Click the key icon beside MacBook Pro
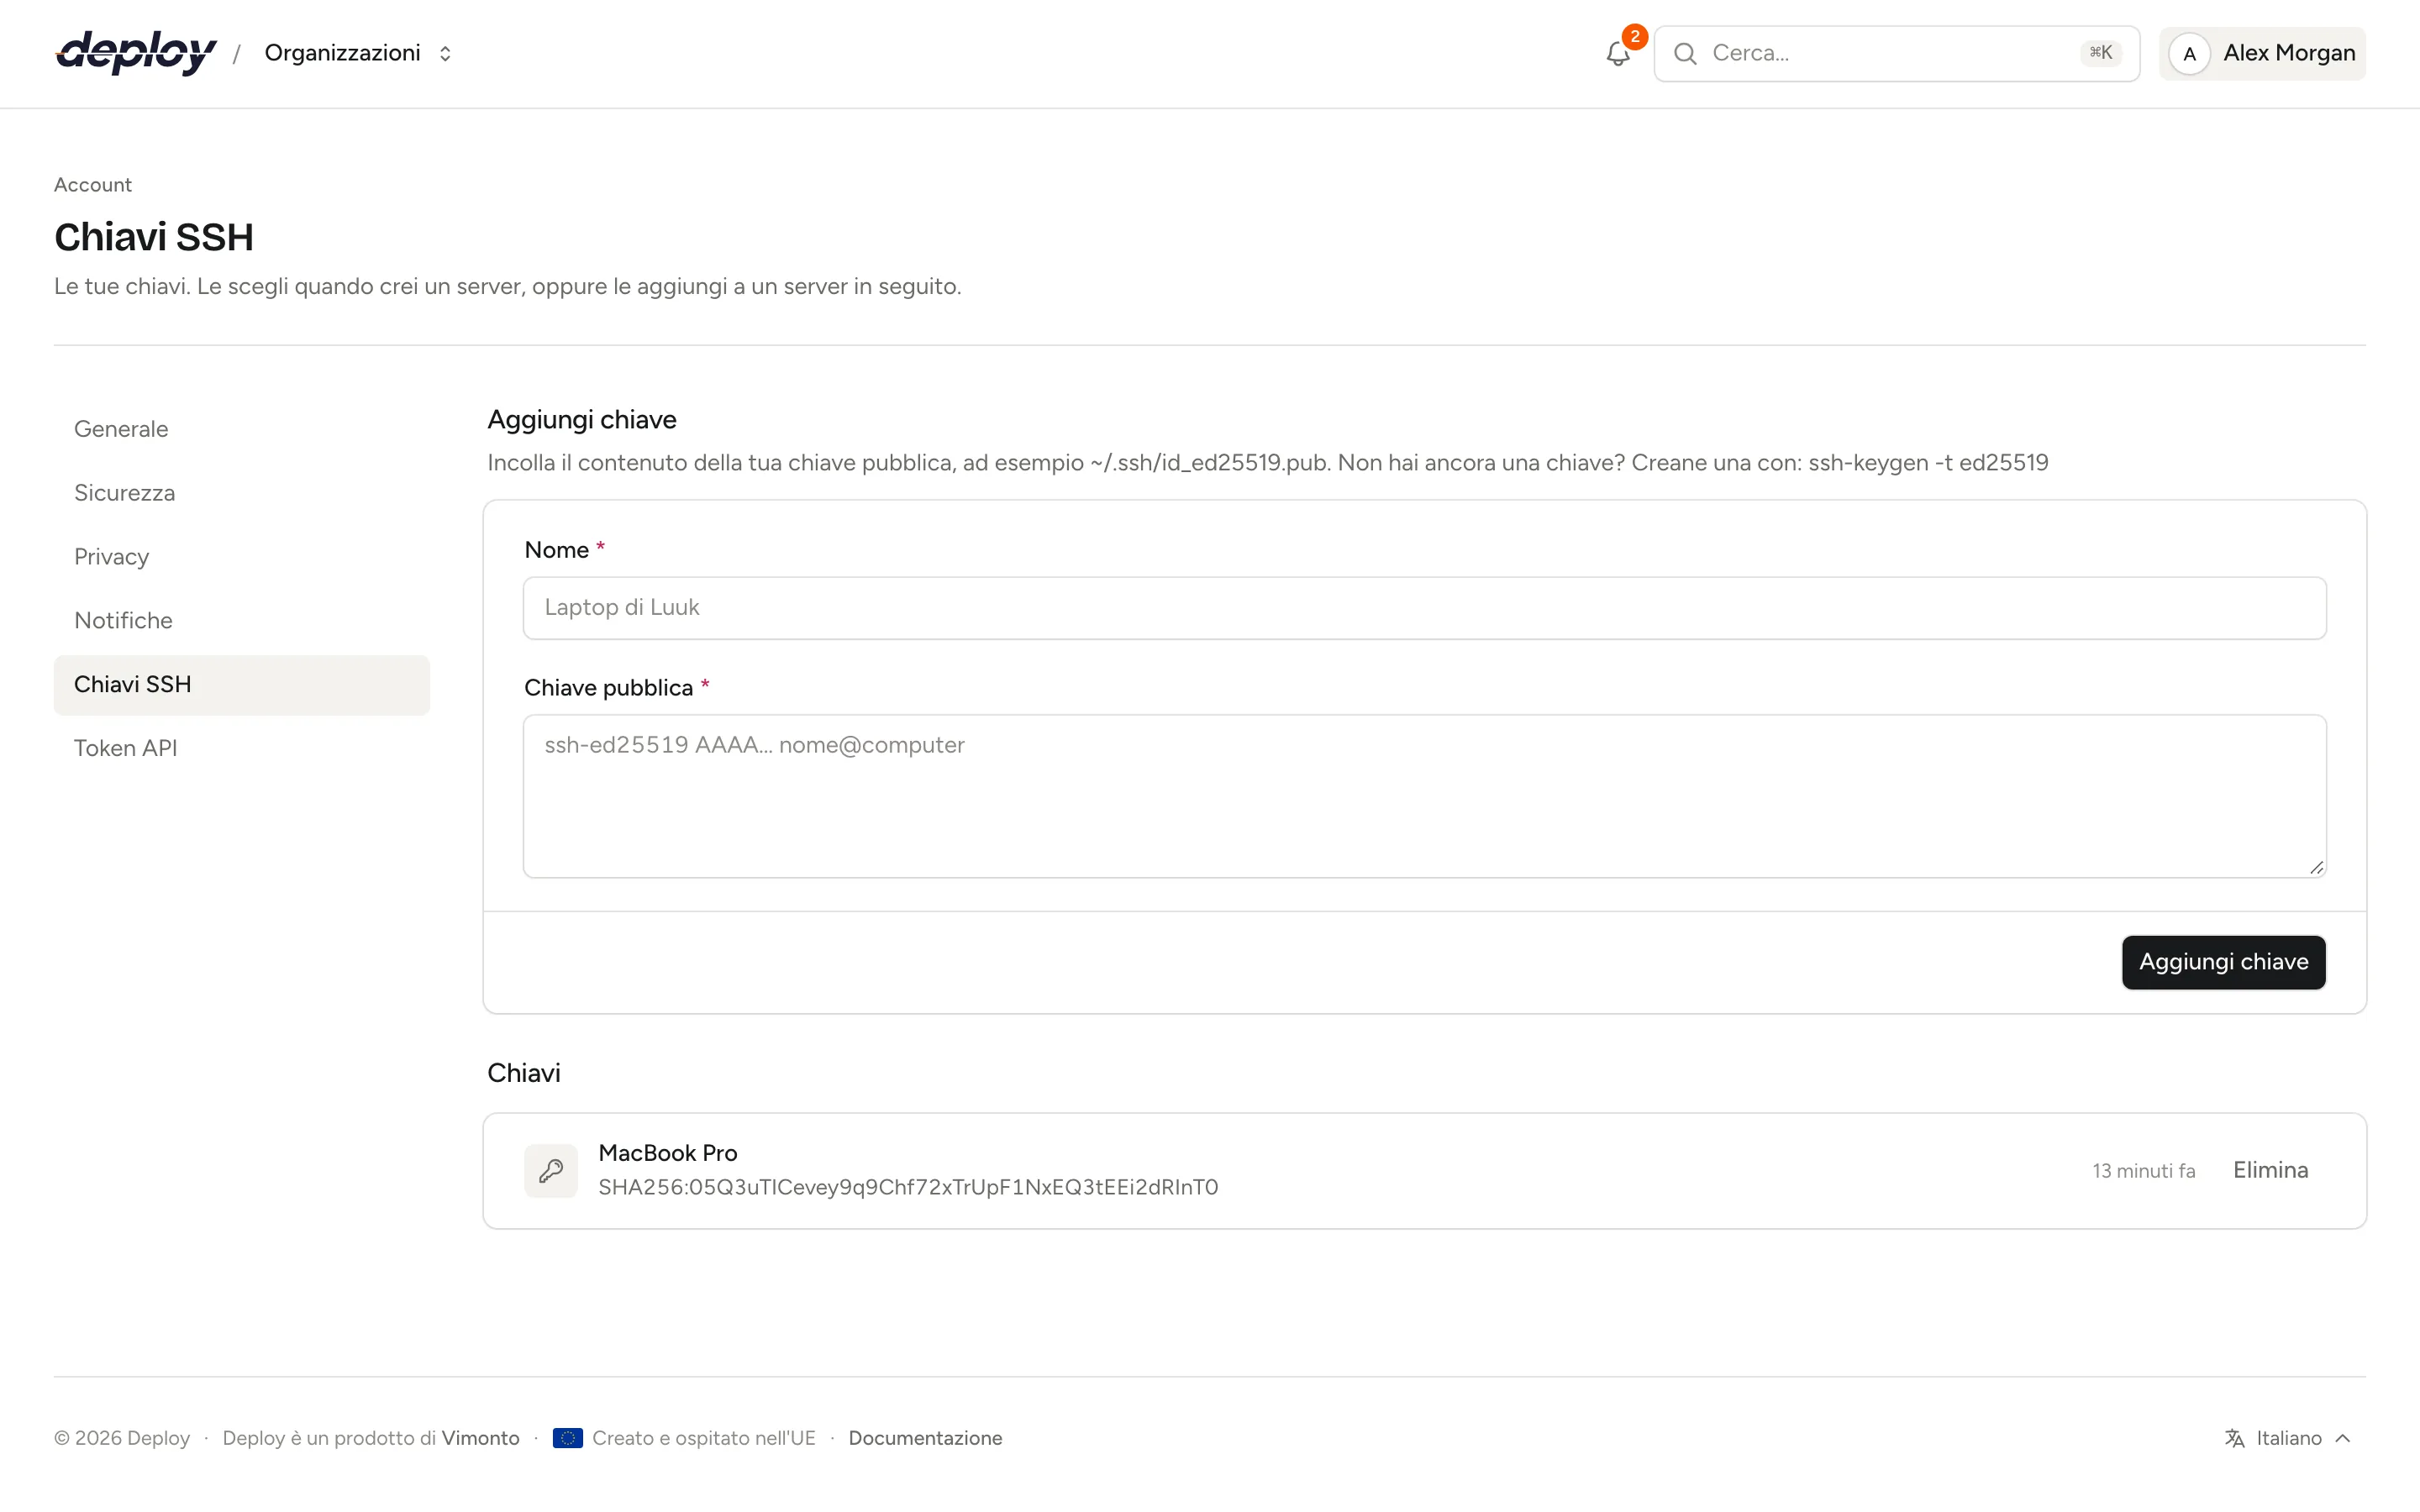 [x=551, y=1170]
